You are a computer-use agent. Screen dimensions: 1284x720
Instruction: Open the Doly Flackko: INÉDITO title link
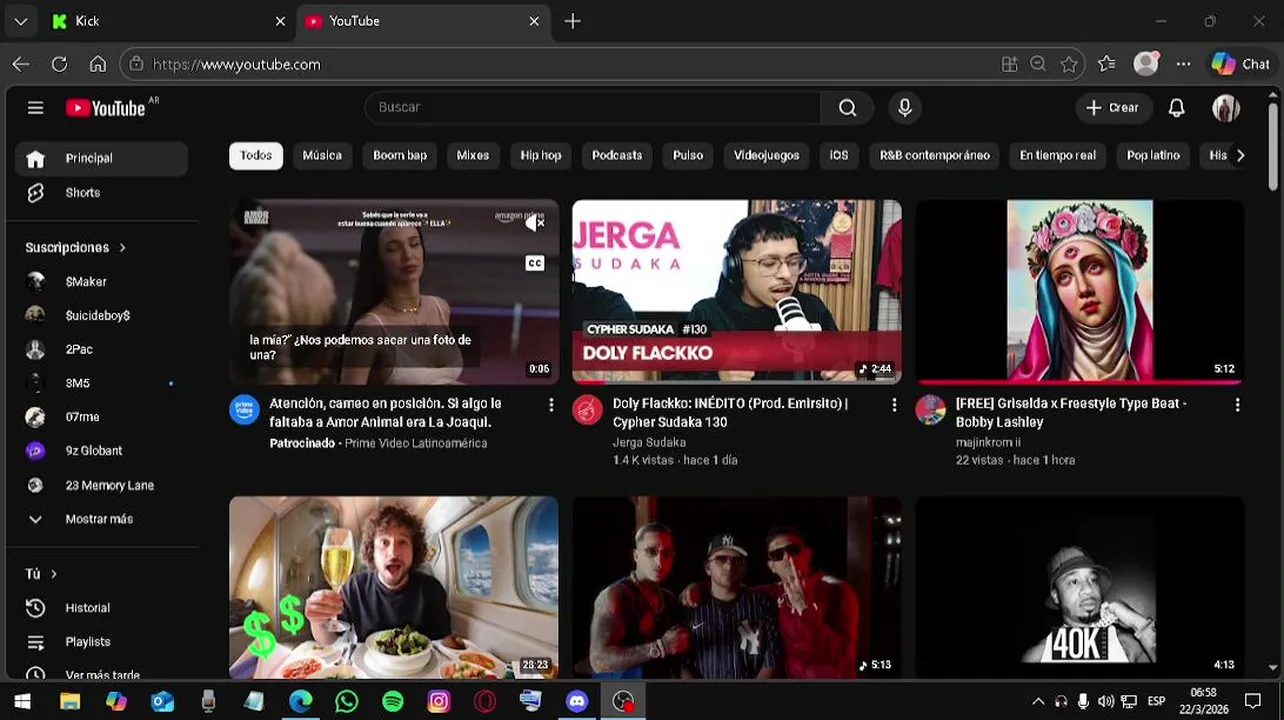[x=730, y=413]
